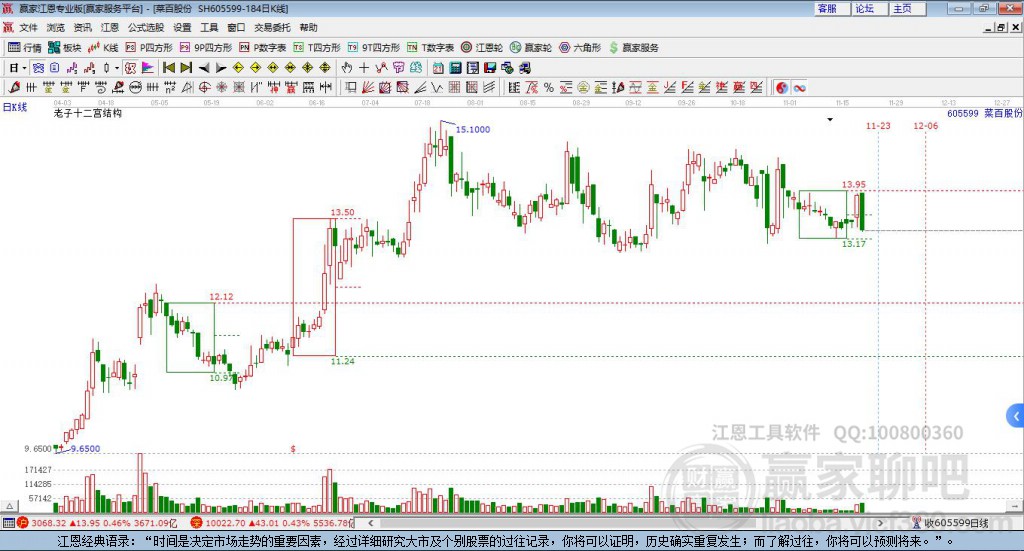Toggle the red 叙 framed button
Image resolution: width=1024 pixels, height=551 pixels.
click(130, 68)
